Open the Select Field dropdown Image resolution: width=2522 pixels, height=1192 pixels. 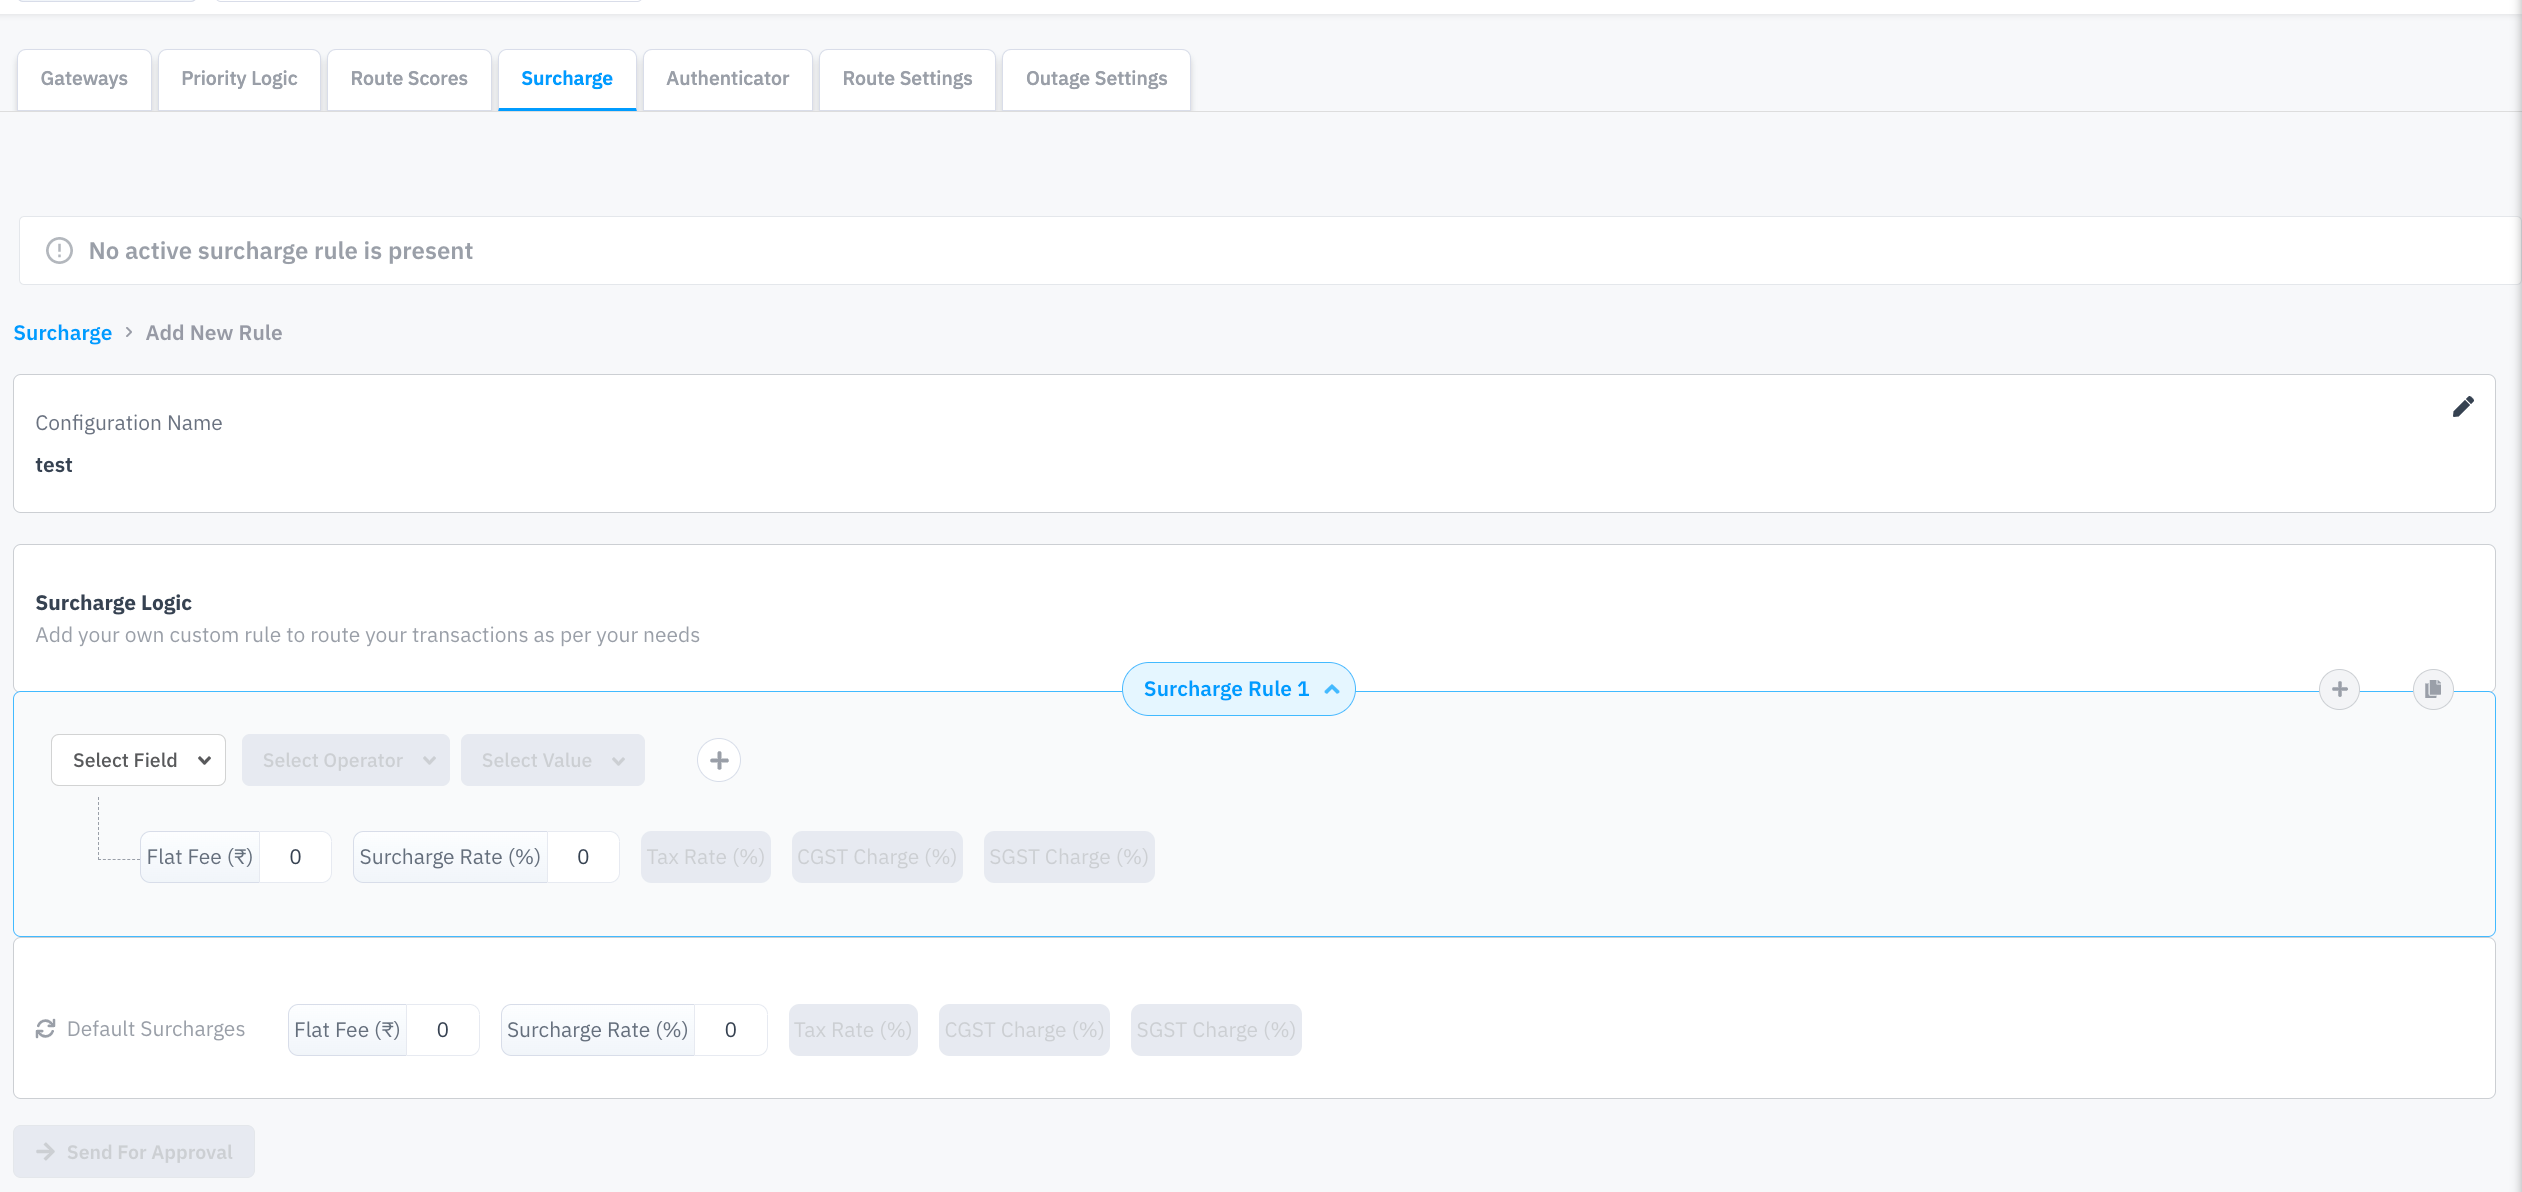pos(139,760)
